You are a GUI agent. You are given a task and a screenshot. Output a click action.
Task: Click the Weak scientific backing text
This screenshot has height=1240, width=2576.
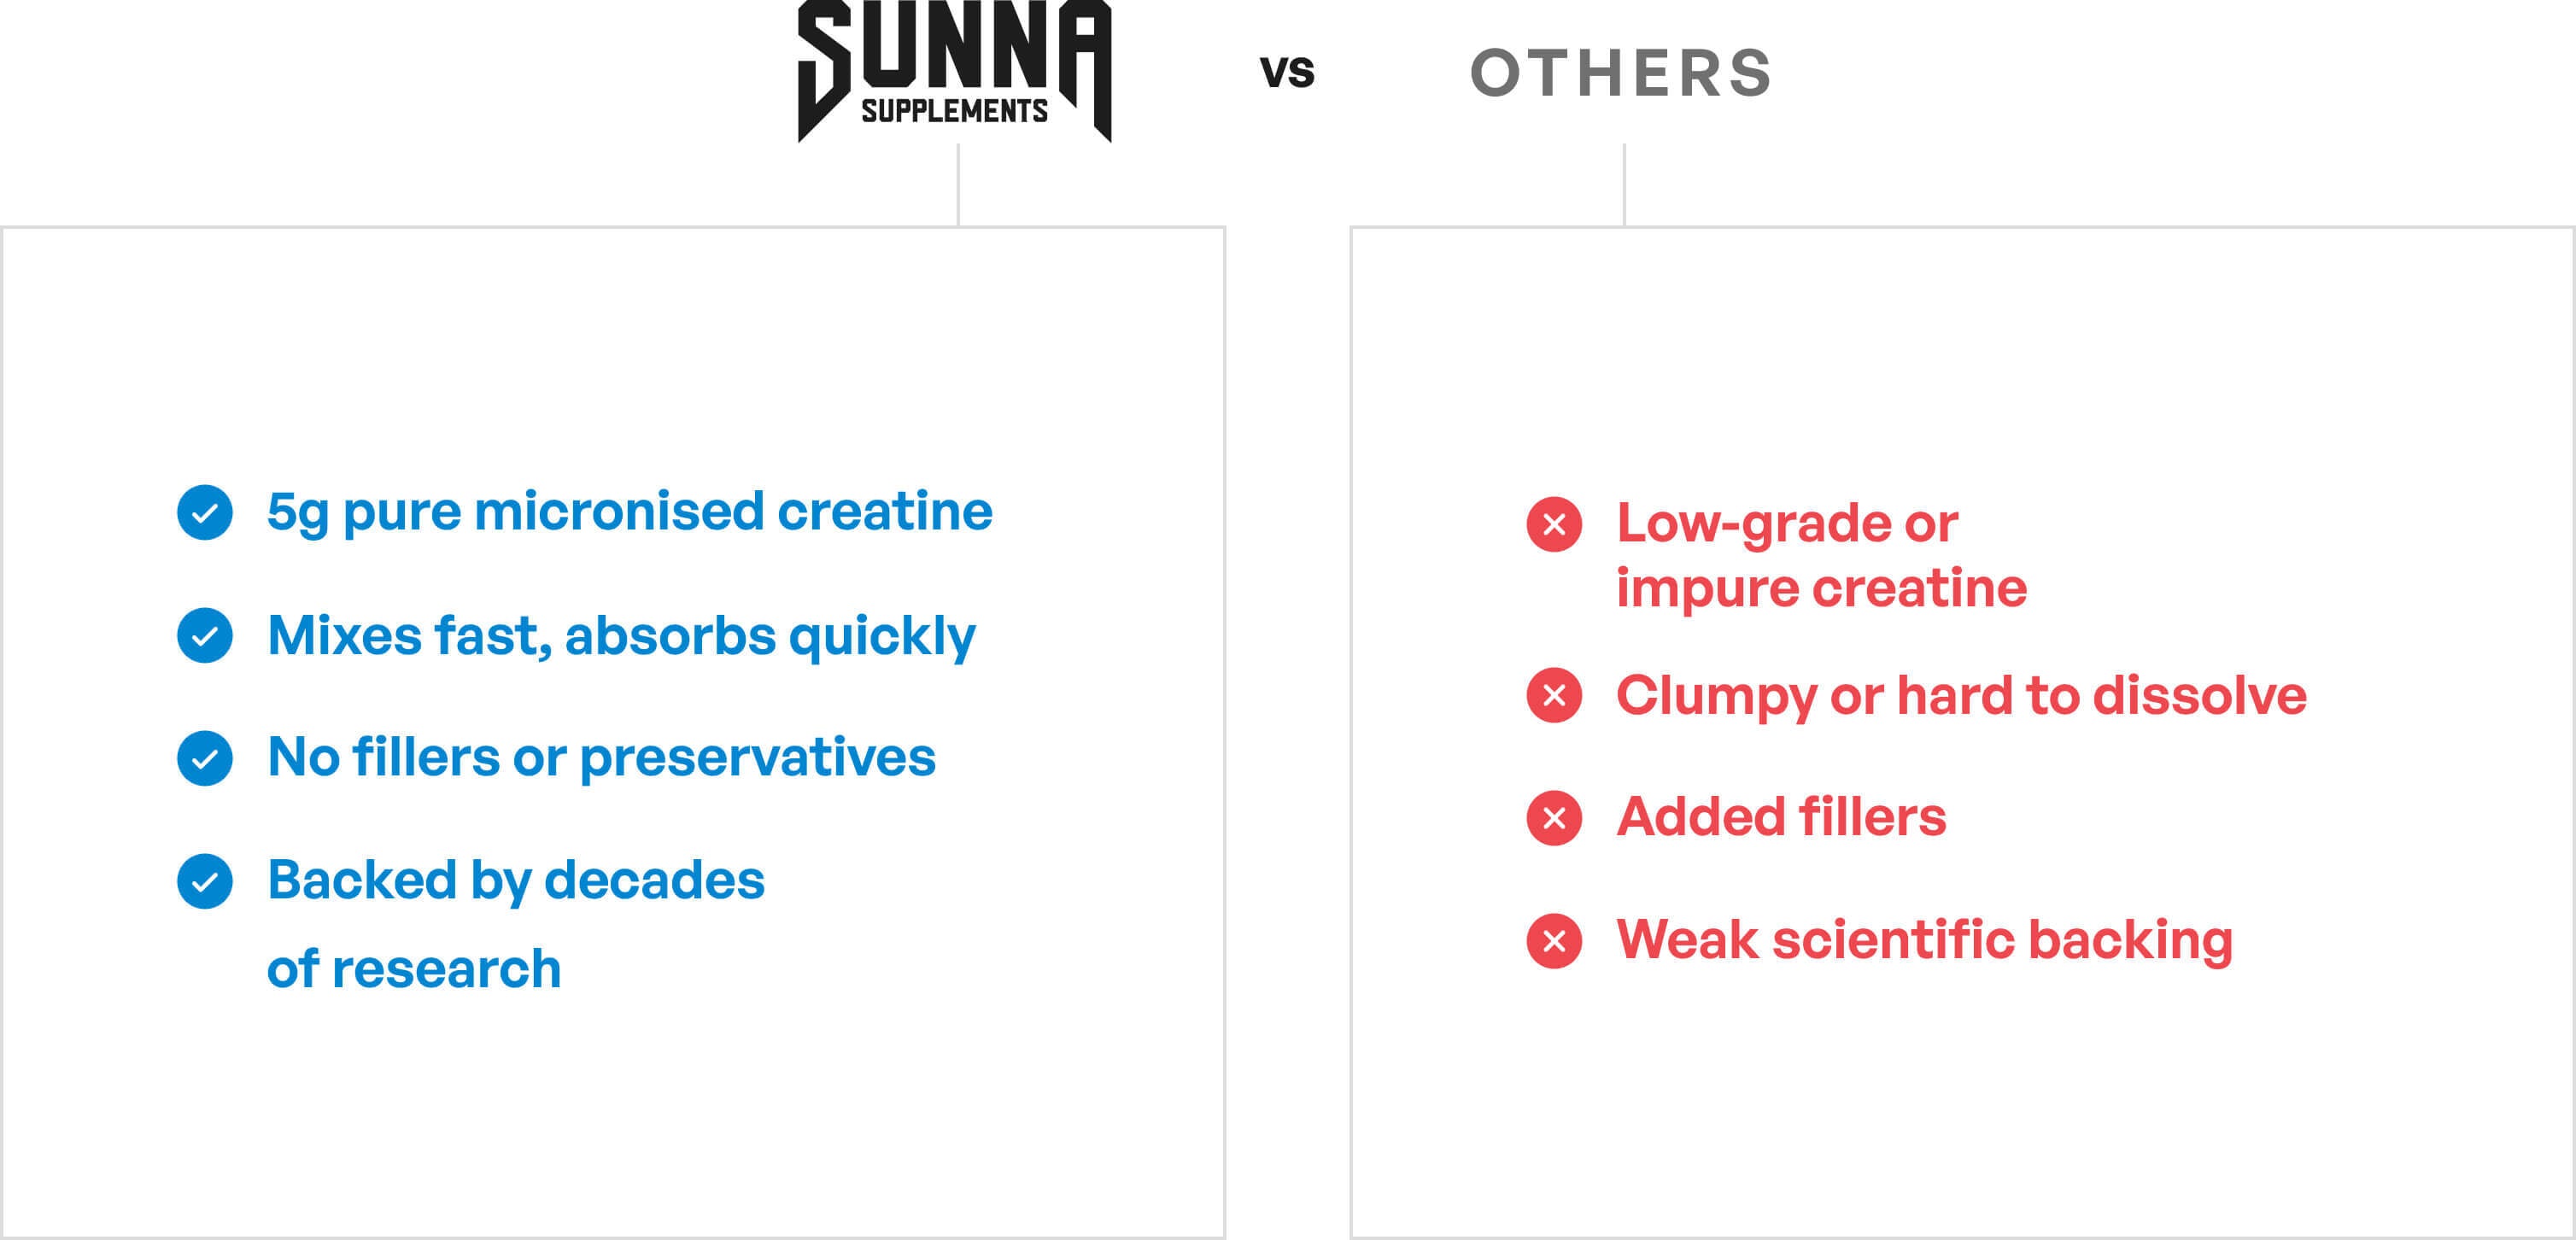[1924, 940]
